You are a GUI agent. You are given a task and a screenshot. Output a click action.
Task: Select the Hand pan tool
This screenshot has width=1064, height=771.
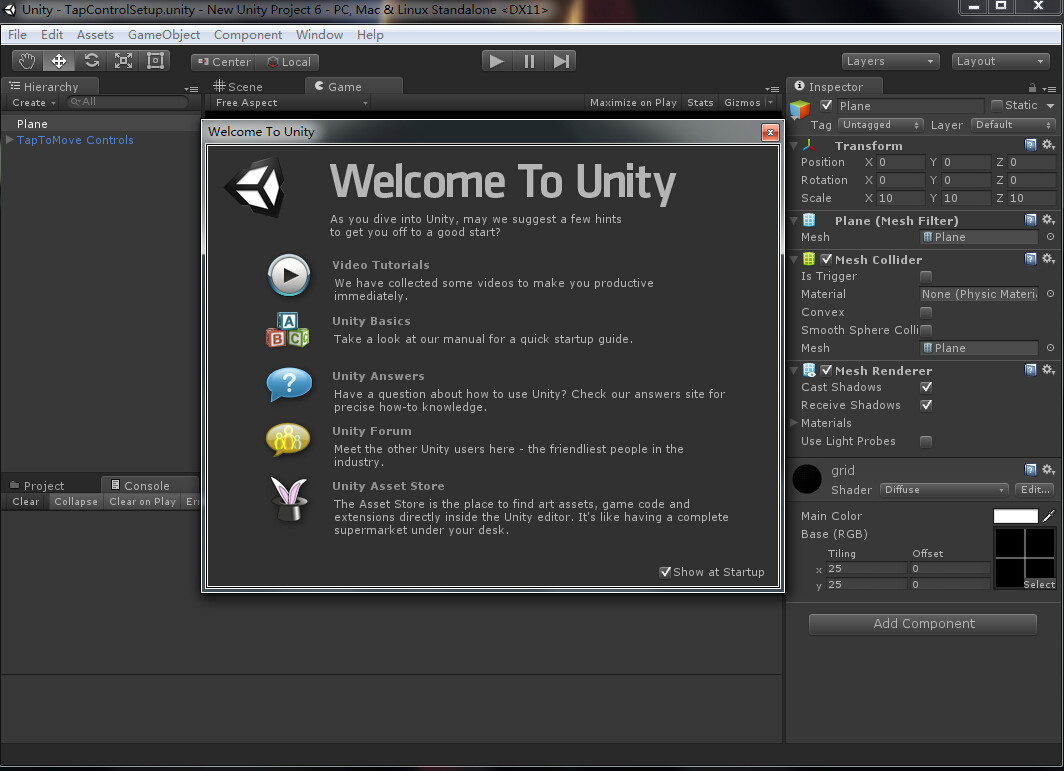click(26, 60)
